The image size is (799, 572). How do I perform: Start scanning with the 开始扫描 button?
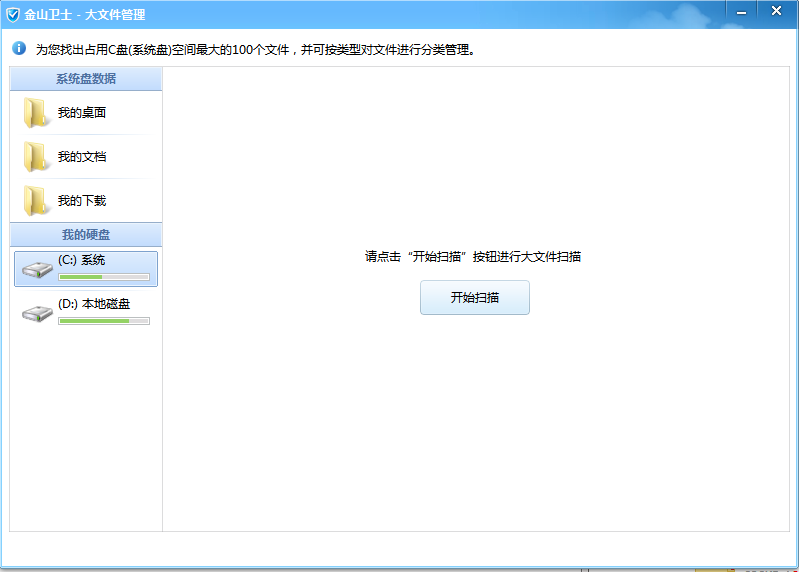[474, 298]
